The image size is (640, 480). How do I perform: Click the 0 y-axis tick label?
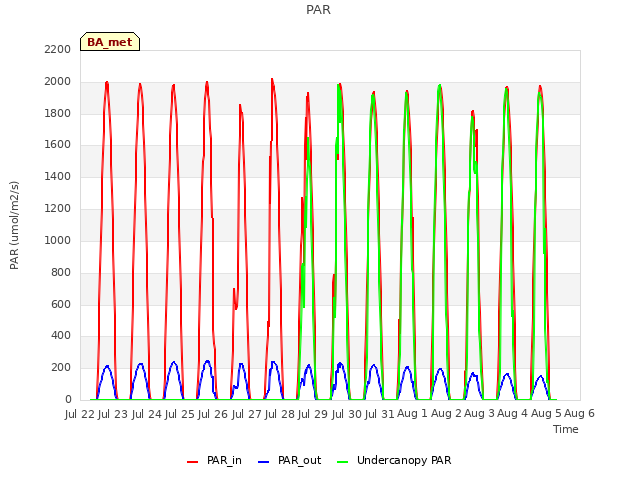(x=68, y=399)
